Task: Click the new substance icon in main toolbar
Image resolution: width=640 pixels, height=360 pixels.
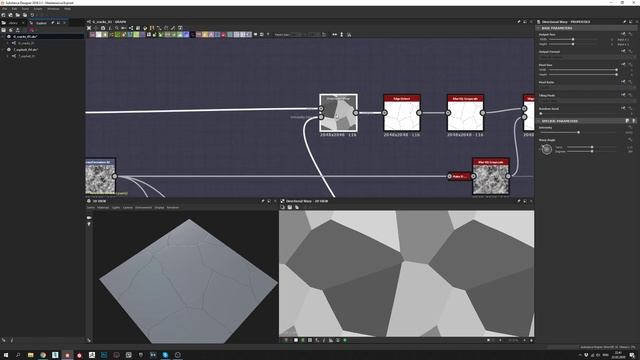Action: [x=4, y=15]
